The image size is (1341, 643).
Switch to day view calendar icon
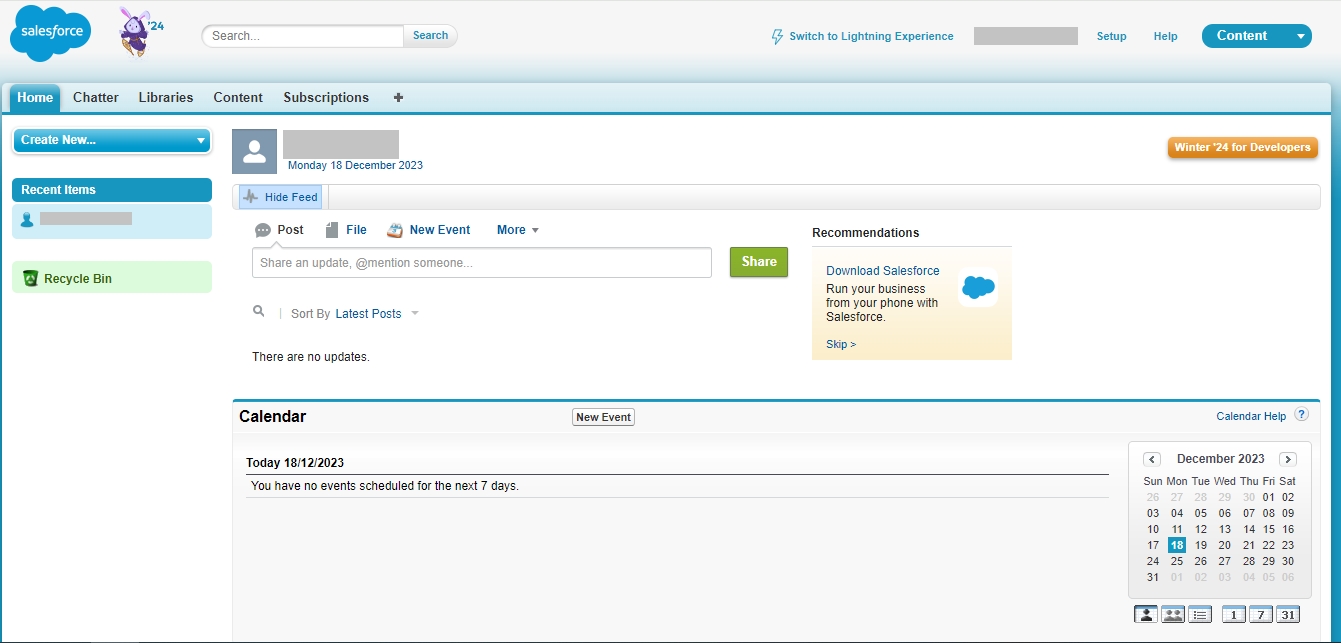coord(1234,615)
